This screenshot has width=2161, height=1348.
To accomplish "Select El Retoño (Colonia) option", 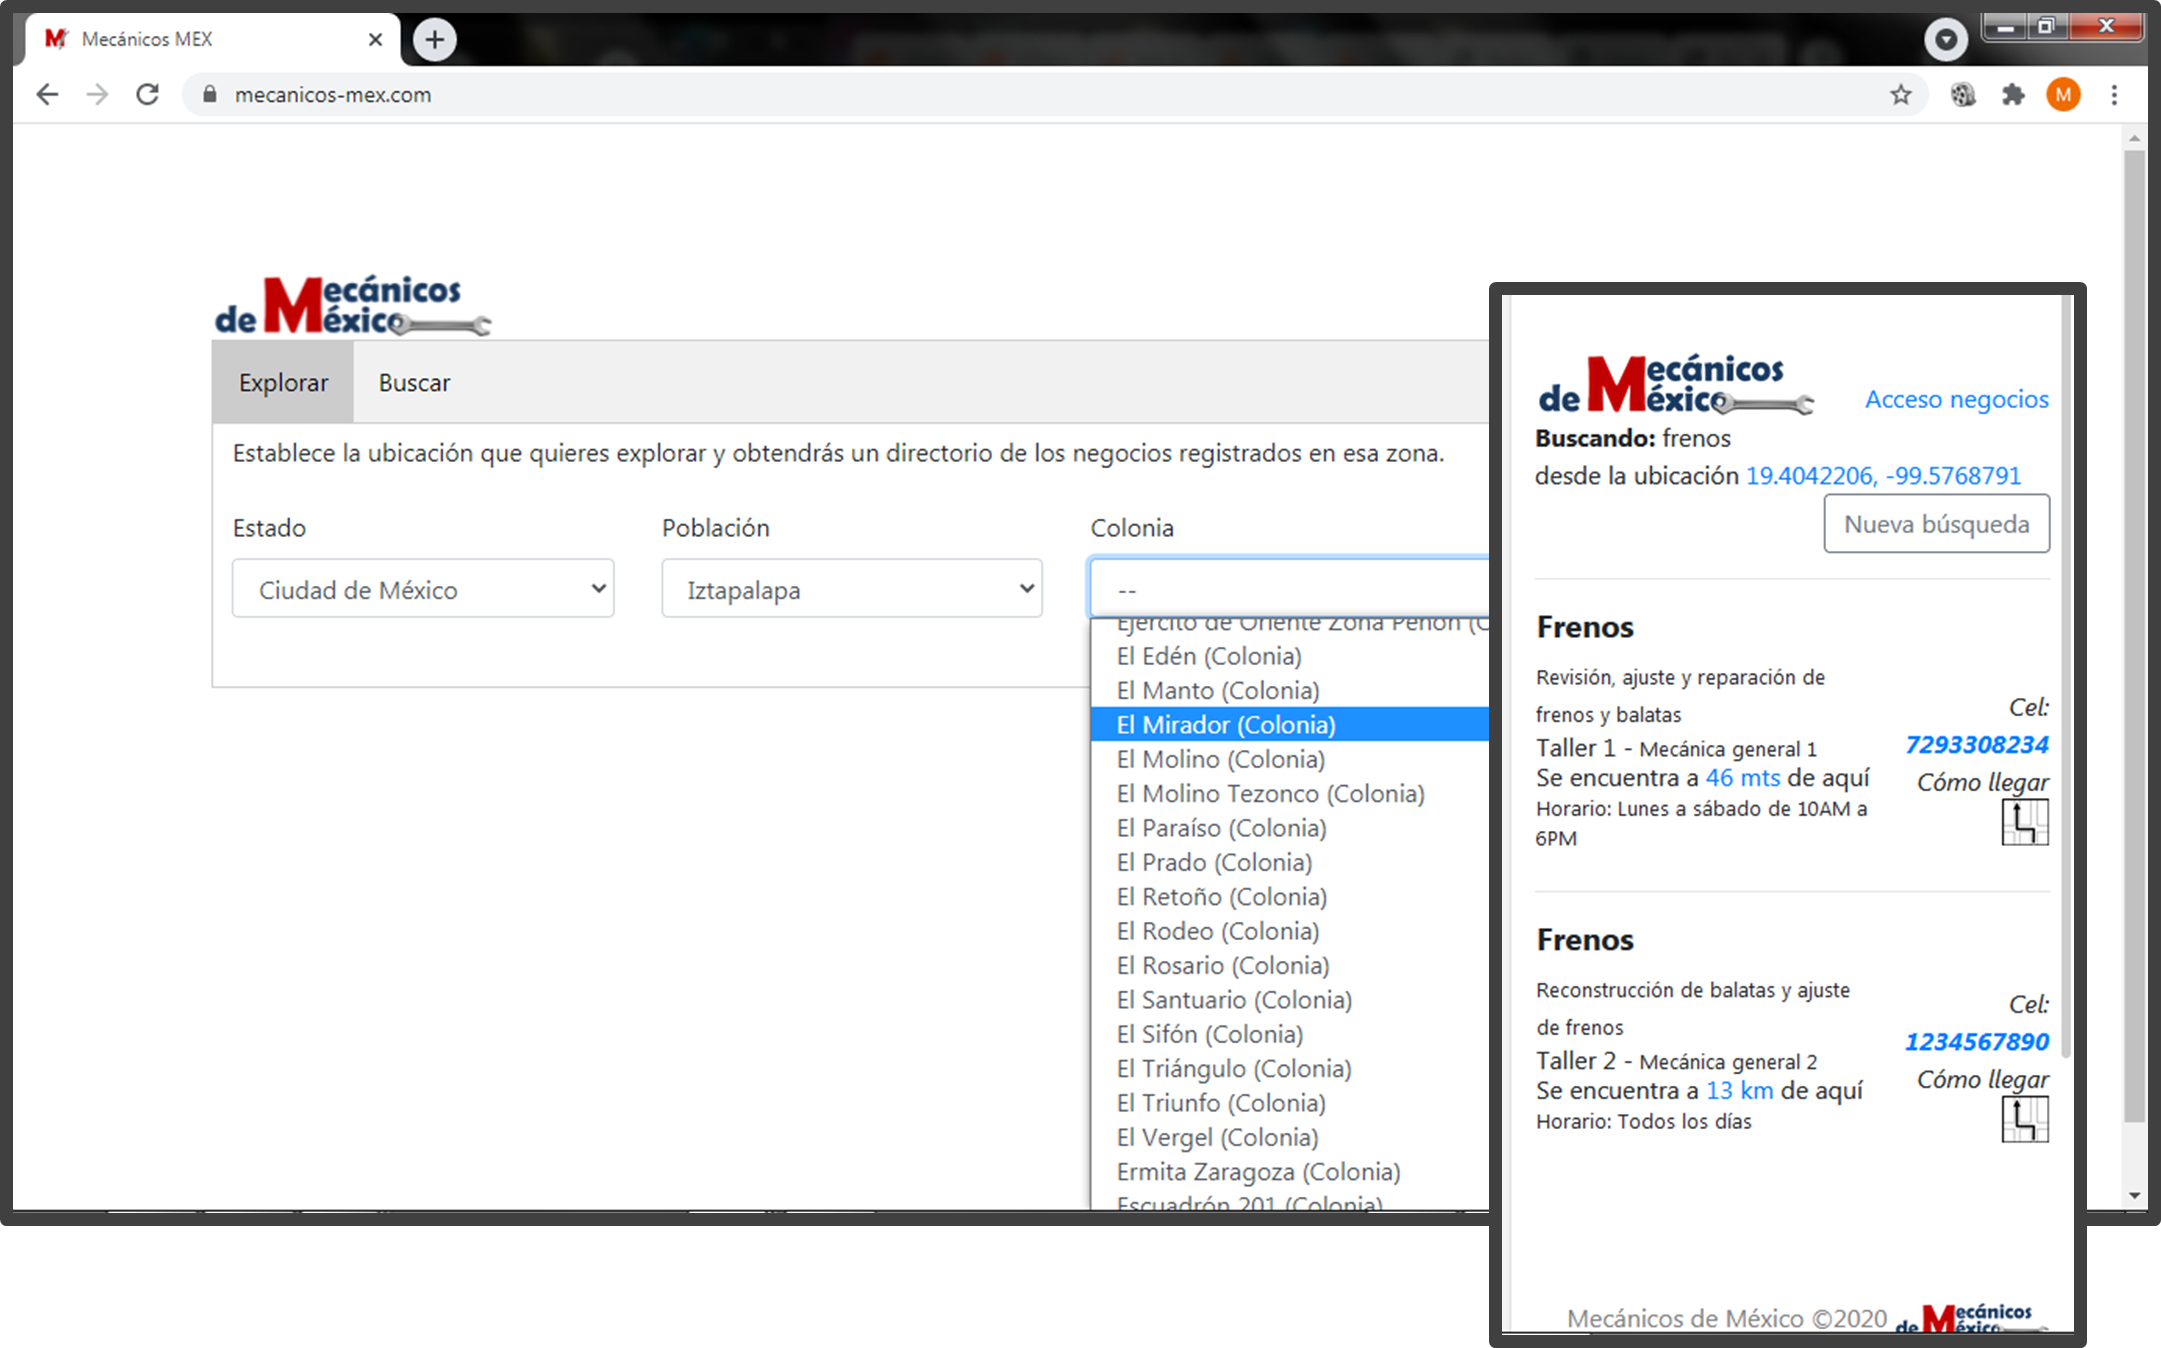I will point(1289,896).
